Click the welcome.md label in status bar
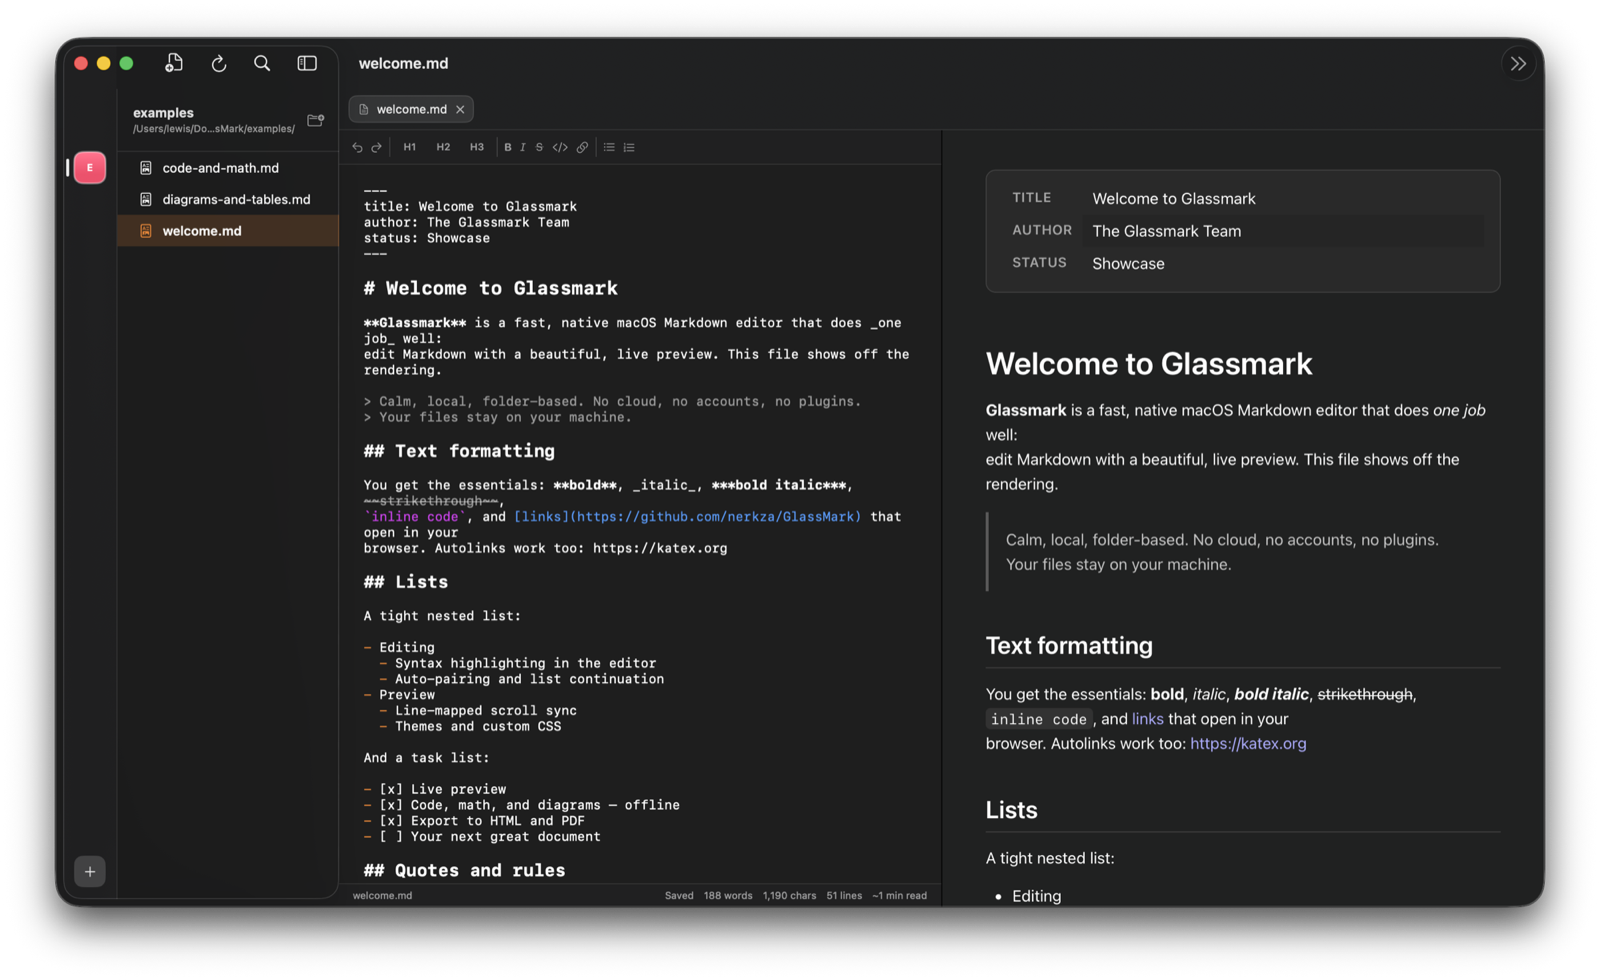The image size is (1600, 980). pos(382,896)
